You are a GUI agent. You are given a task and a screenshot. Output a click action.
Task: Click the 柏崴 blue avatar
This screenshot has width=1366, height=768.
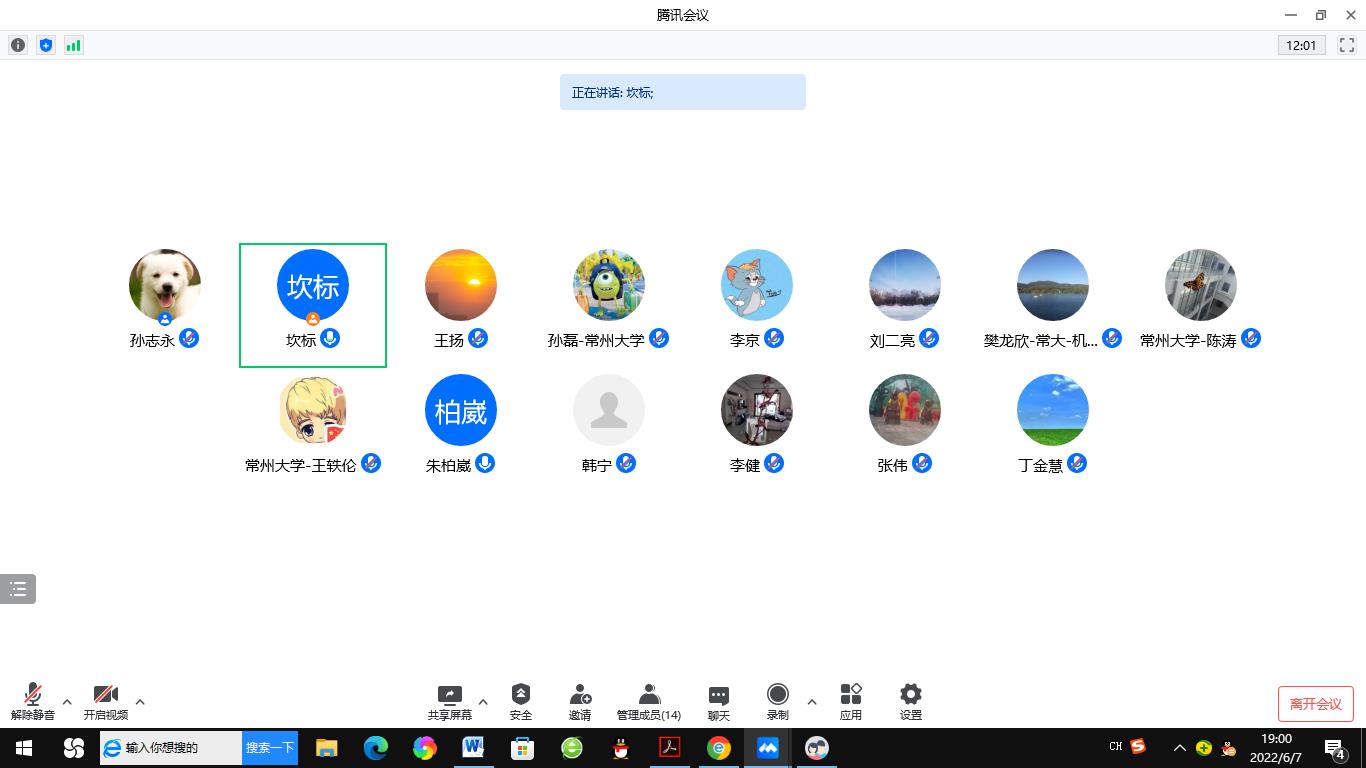tap(461, 410)
